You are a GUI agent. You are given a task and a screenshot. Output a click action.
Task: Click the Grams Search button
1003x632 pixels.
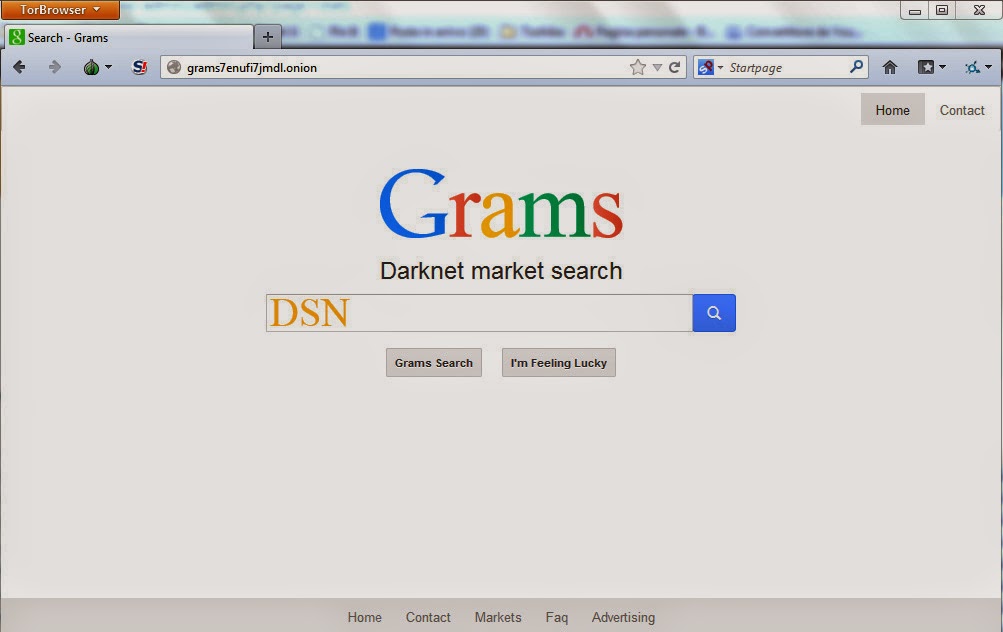(434, 363)
